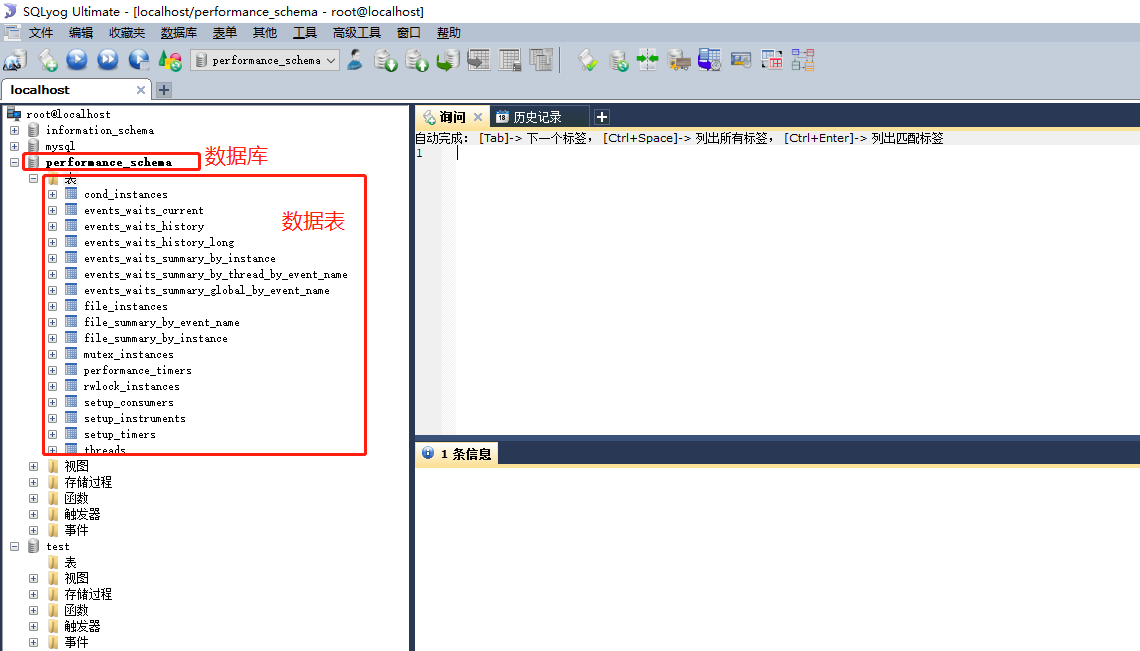Screen dimensions: 1140x651
Task: Open the 编辑 menu
Action: point(81,33)
